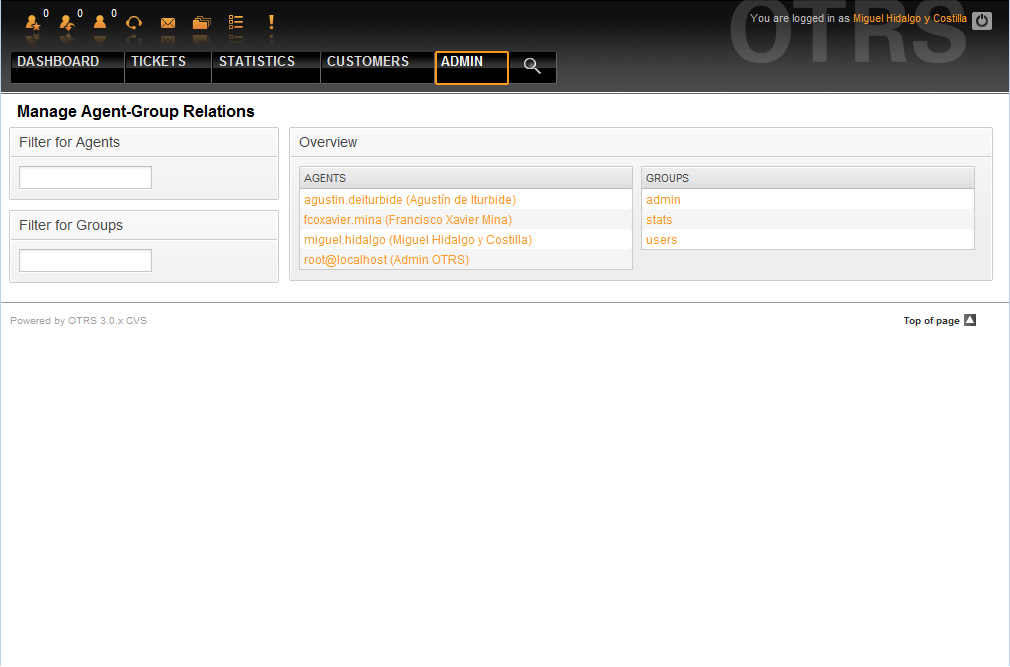Focus the Filter for Groups input box
This screenshot has height=667, width=1010.
coord(85,261)
